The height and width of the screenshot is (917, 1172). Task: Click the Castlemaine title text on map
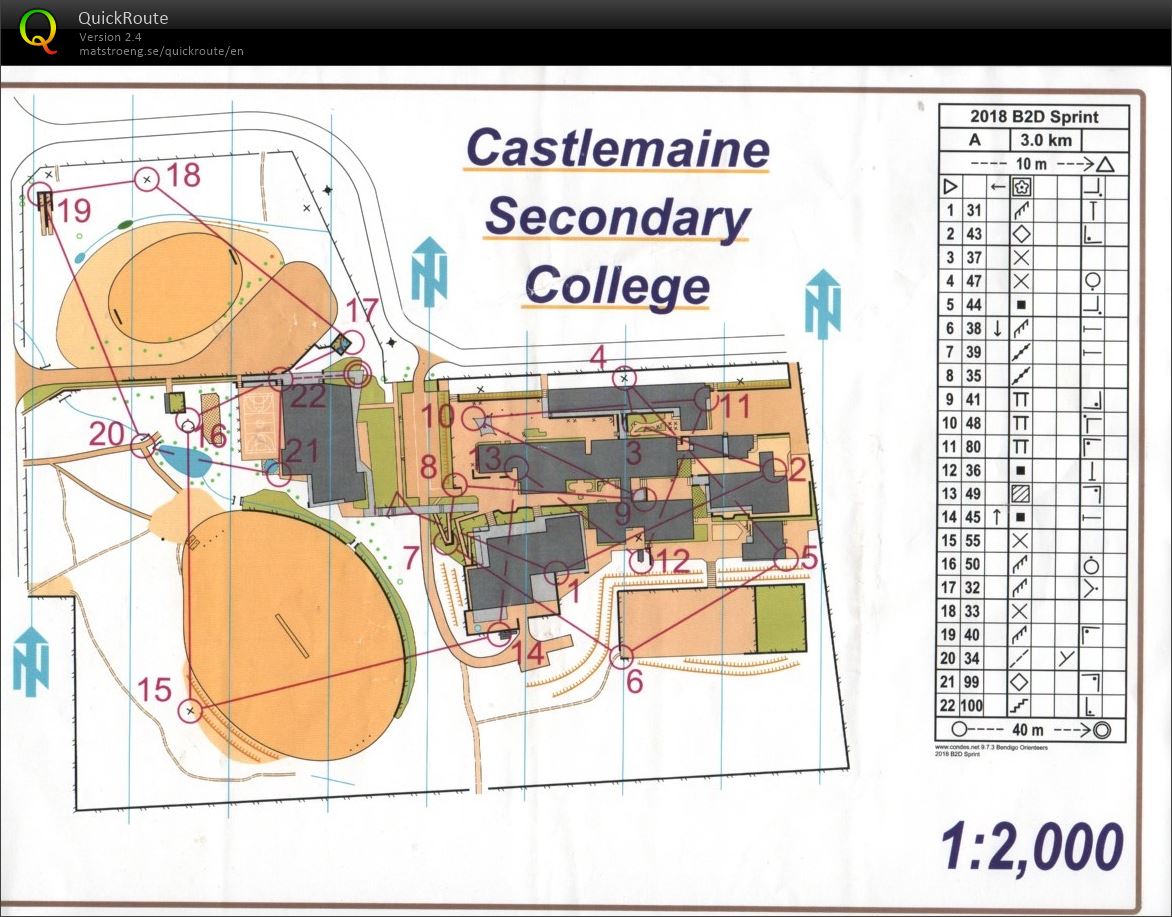point(617,149)
